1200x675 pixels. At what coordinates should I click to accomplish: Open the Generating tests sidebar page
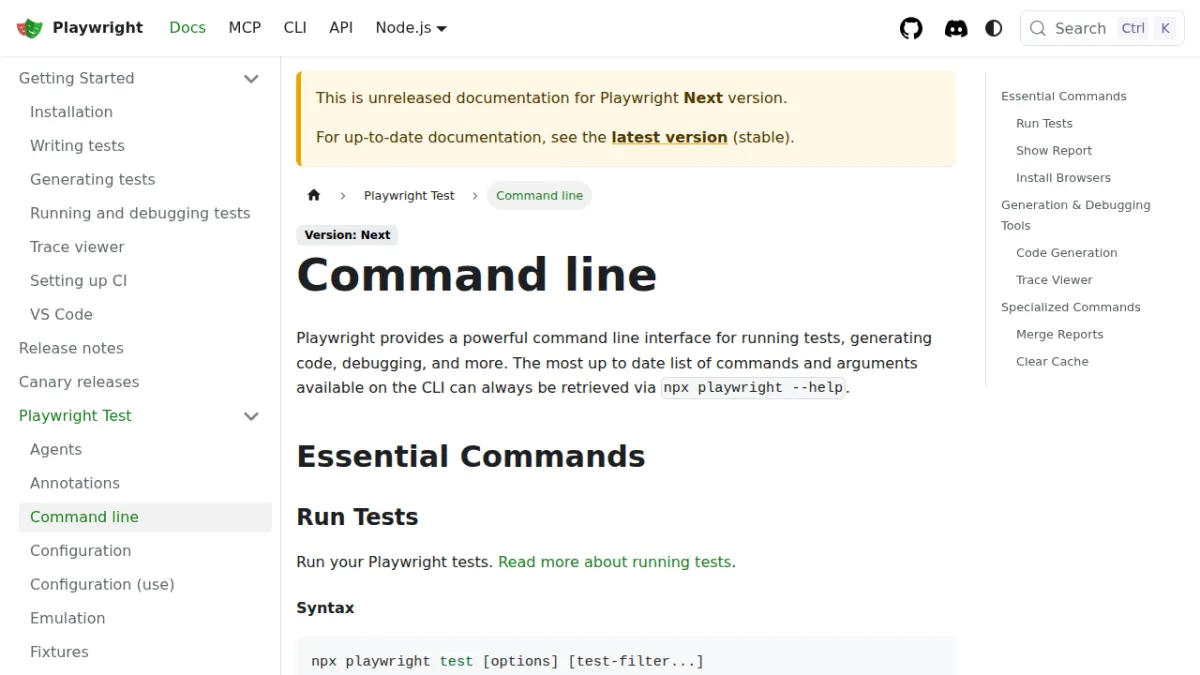(92, 180)
